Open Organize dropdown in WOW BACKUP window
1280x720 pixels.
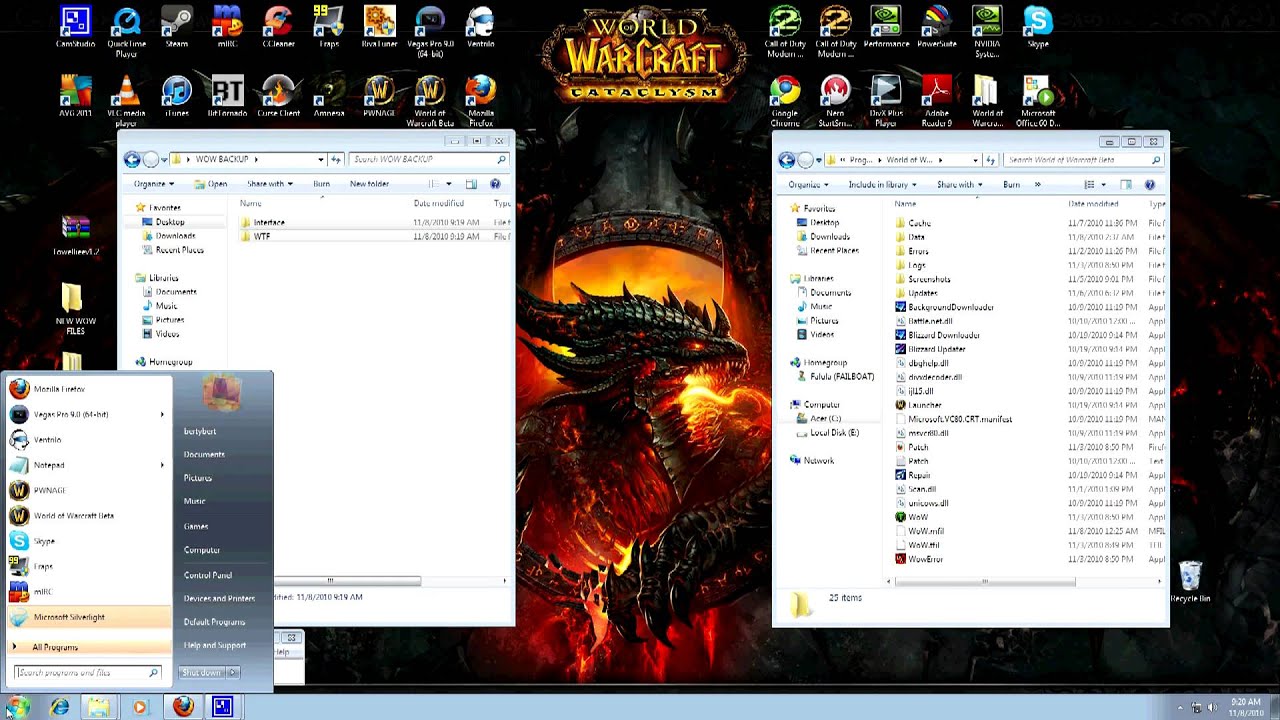154,184
